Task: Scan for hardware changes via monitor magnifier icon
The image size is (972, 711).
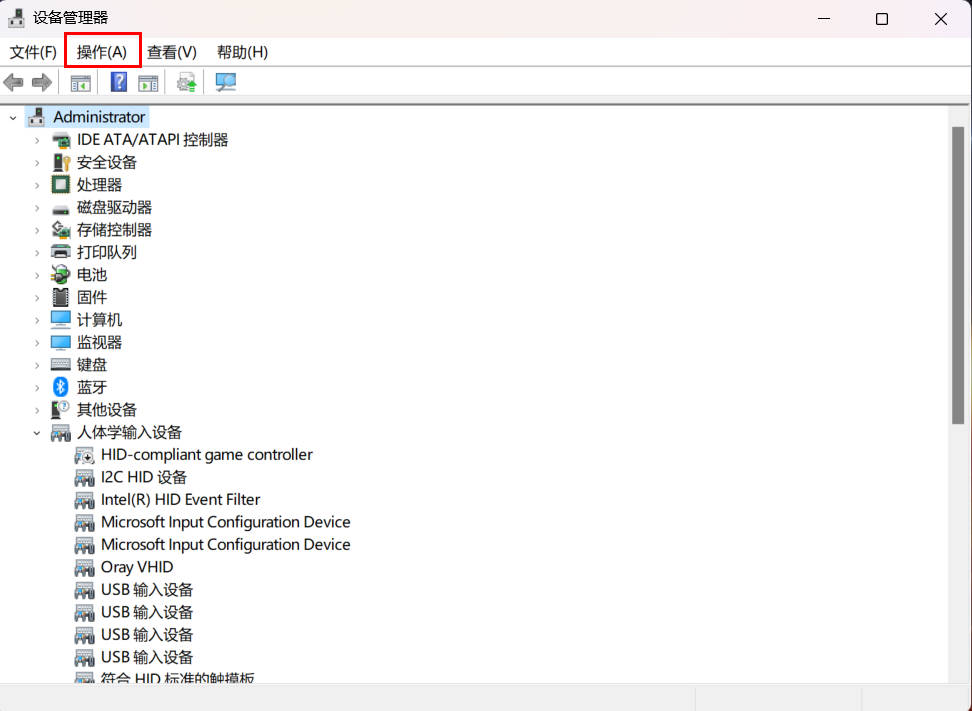Action: tap(226, 82)
